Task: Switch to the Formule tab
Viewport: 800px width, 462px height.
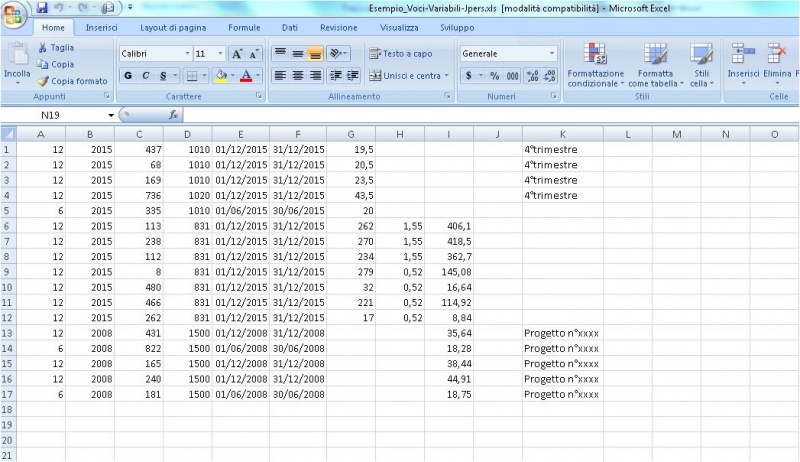Action: 244,28
